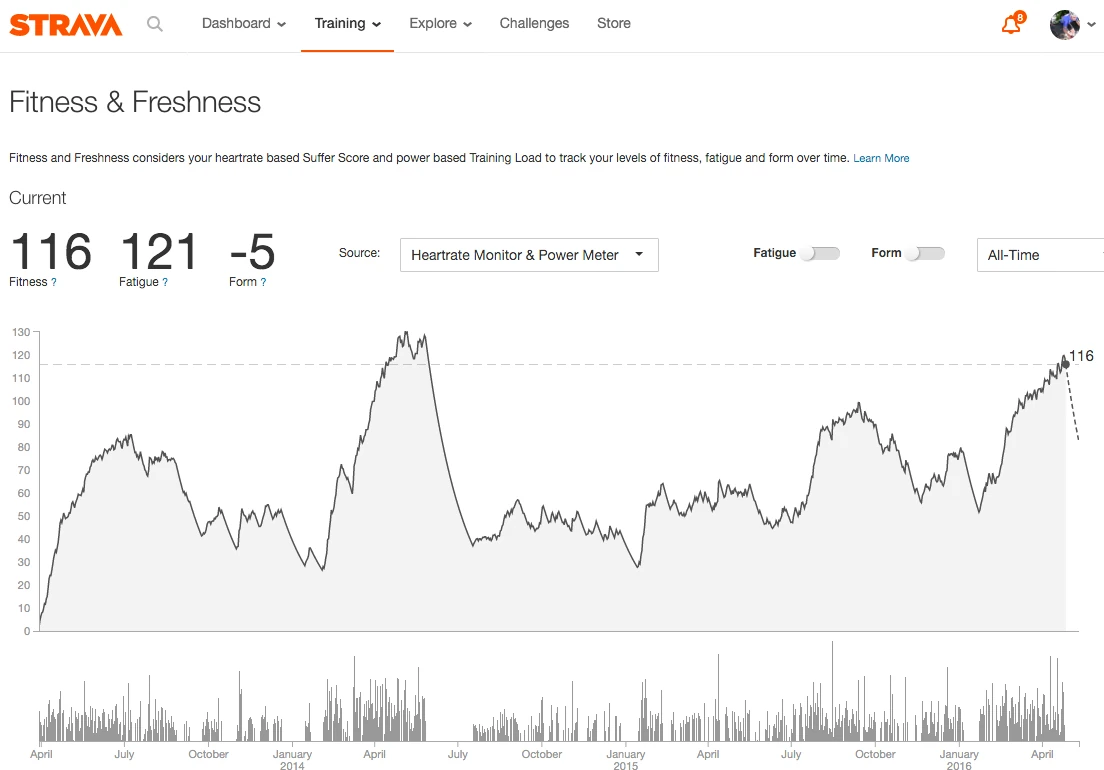Click the Learn More link

(880, 157)
